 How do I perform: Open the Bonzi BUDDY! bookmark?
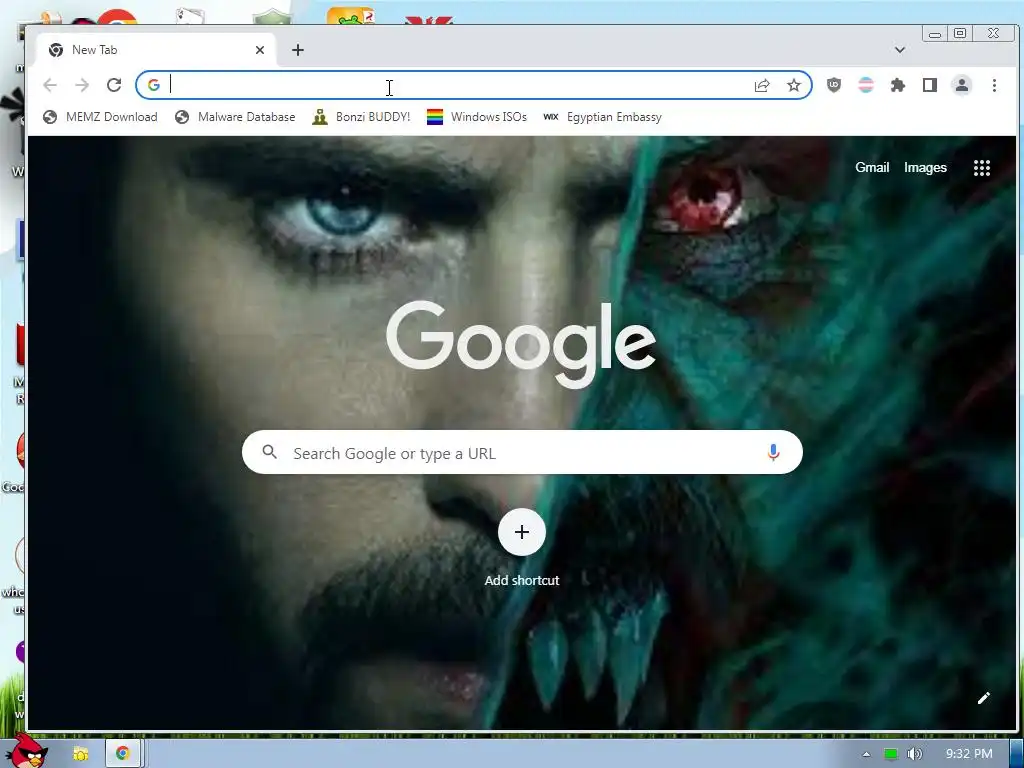(362, 117)
